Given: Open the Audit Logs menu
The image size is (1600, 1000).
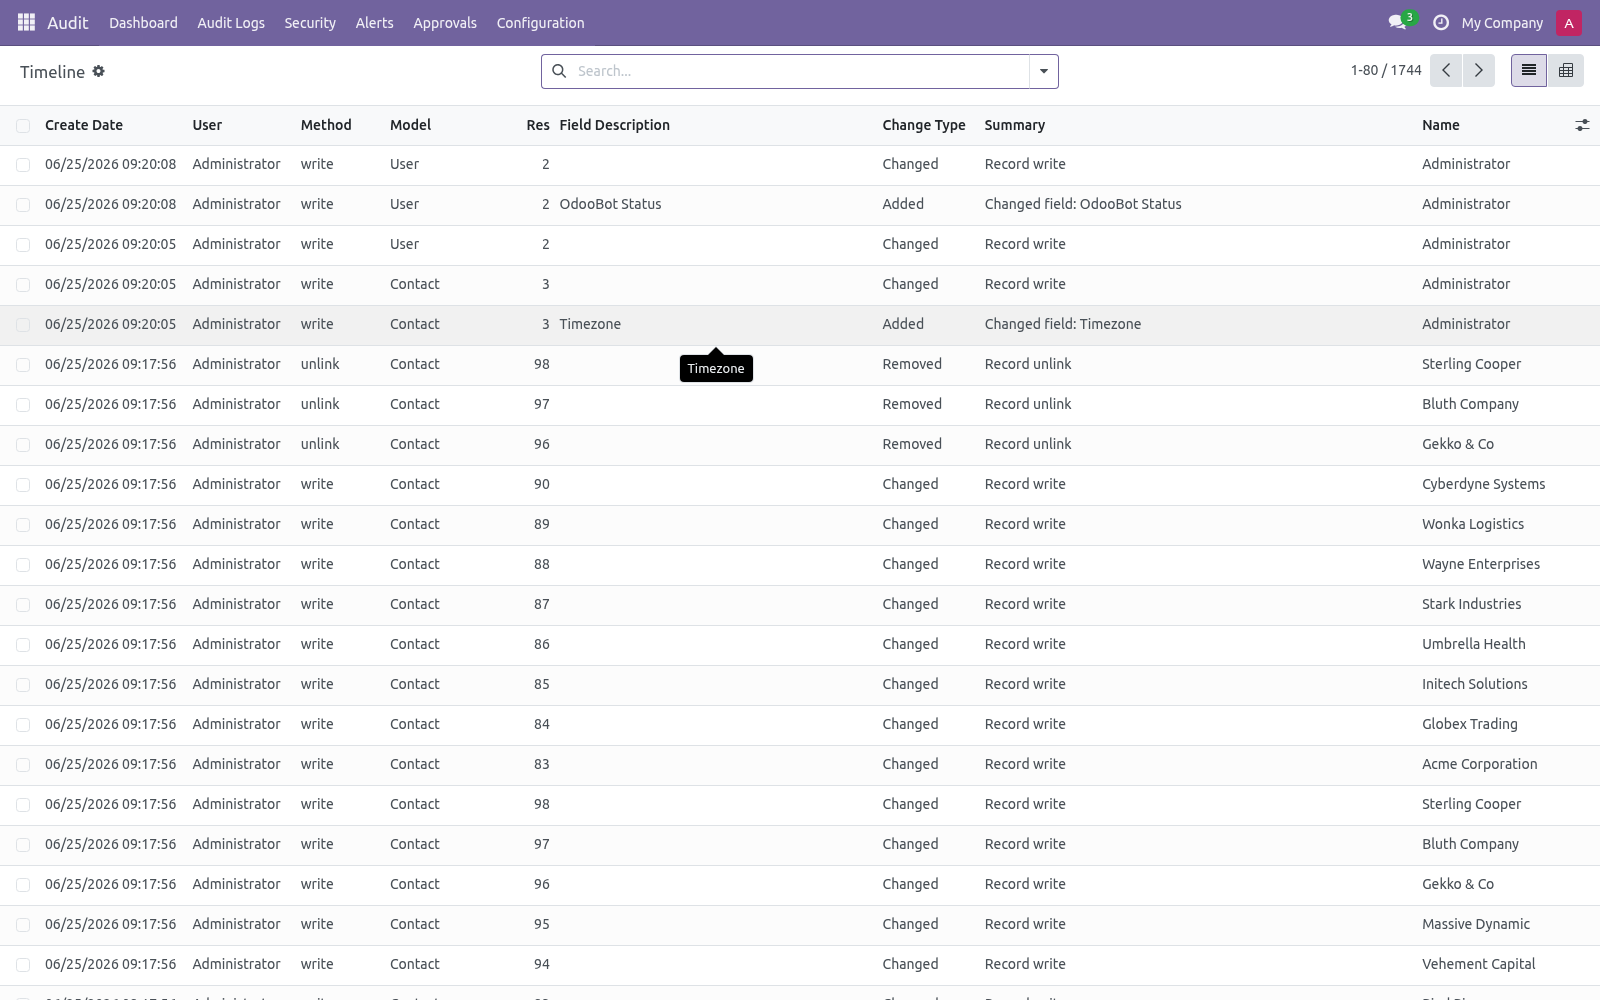Looking at the screenshot, I should (231, 22).
